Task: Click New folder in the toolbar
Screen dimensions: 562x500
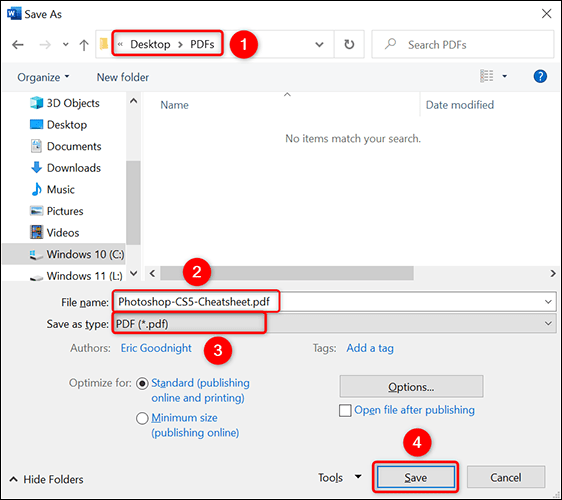Action: coord(123,77)
